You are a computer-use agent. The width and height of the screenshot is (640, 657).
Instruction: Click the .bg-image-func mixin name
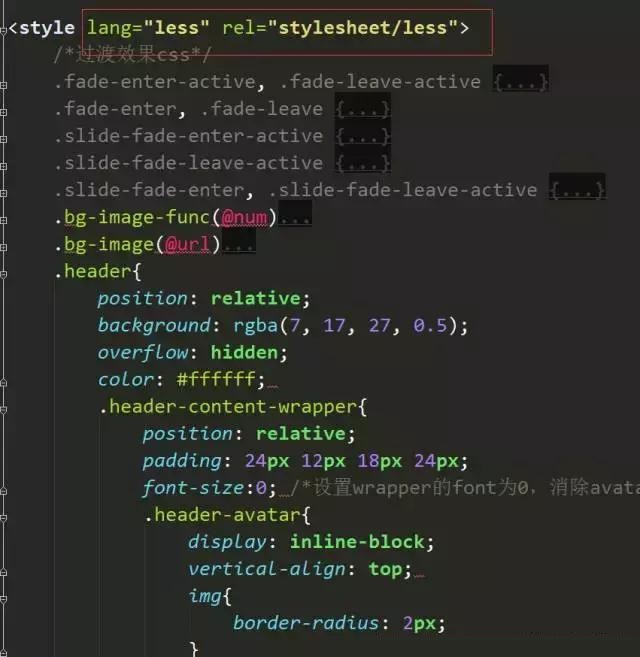pyautogui.click(x=132, y=217)
